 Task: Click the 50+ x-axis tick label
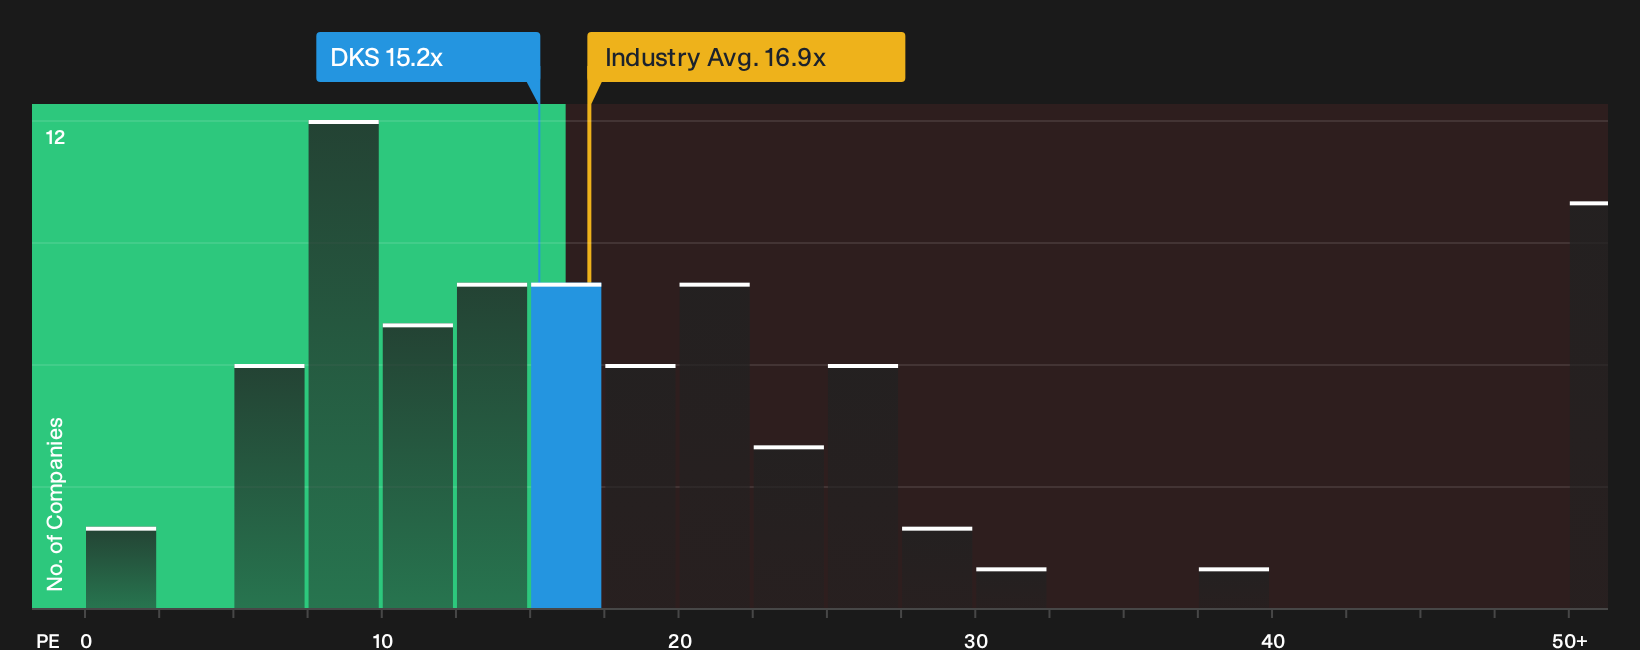(1570, 640)
